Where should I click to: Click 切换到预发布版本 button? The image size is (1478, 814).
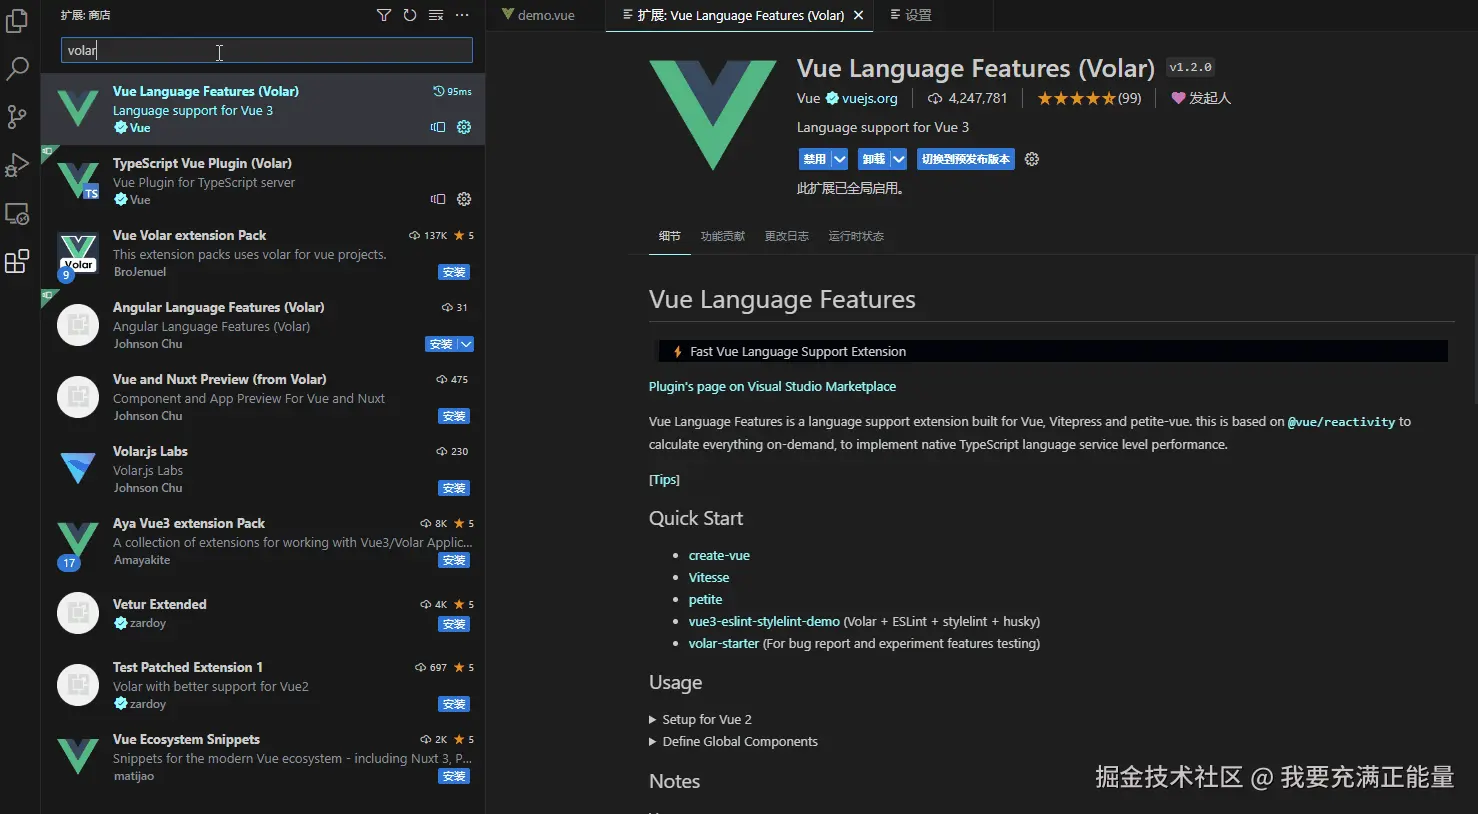[966, 159]
